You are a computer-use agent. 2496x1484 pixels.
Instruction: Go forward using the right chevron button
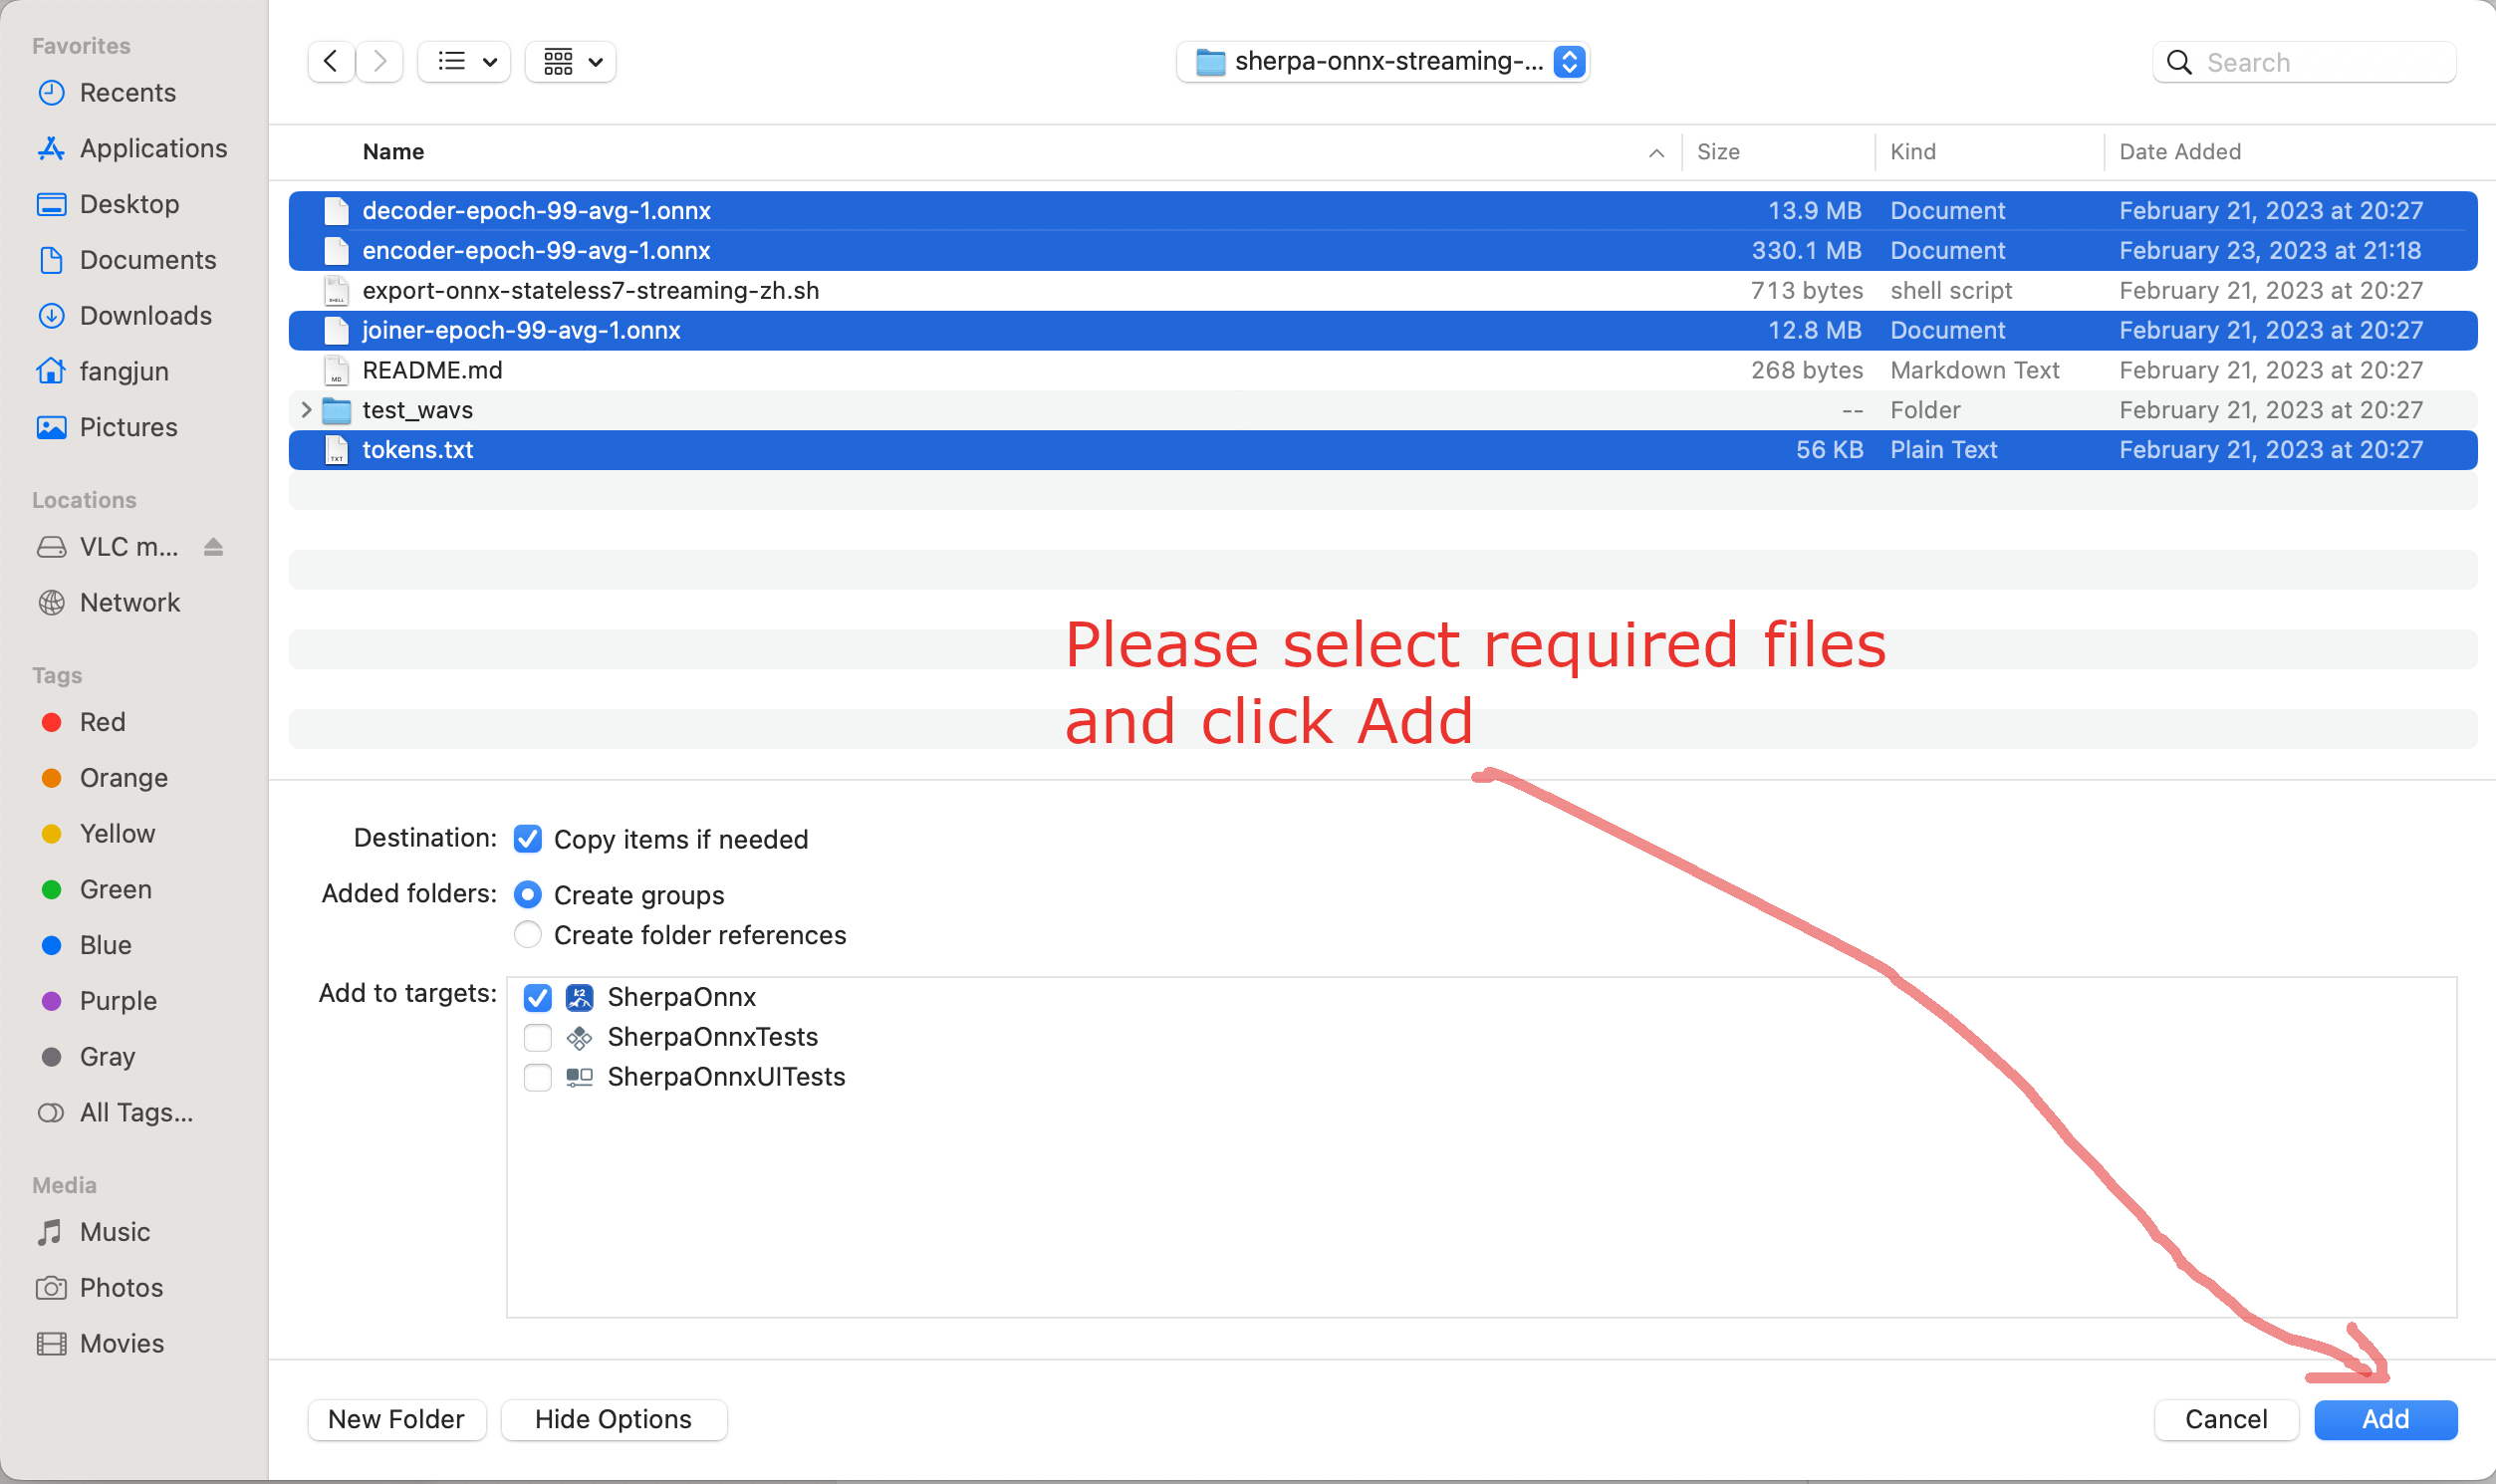pos(379,62)
